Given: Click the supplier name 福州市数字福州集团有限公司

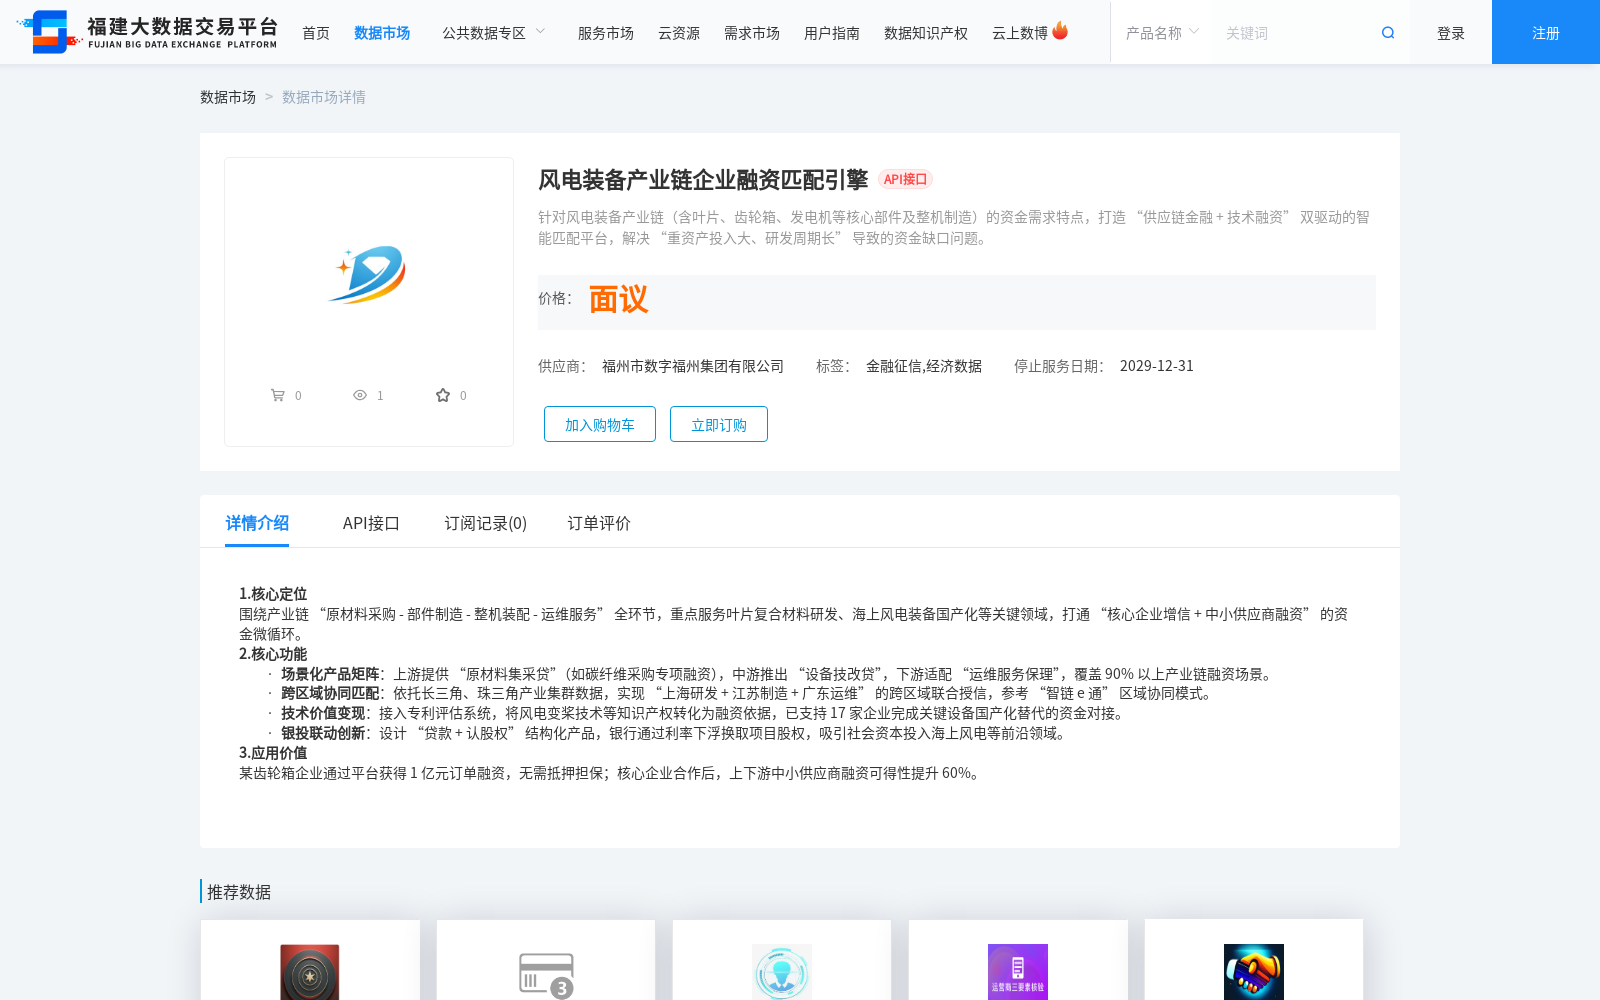Looking at the screenshot, I should [693, 366].
